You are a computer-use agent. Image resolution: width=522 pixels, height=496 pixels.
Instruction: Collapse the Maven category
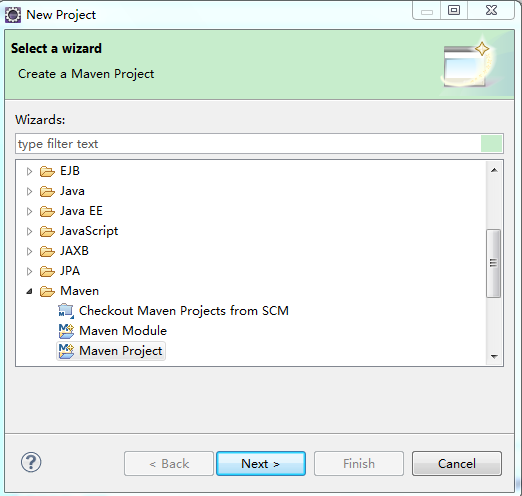click(29, 292)
